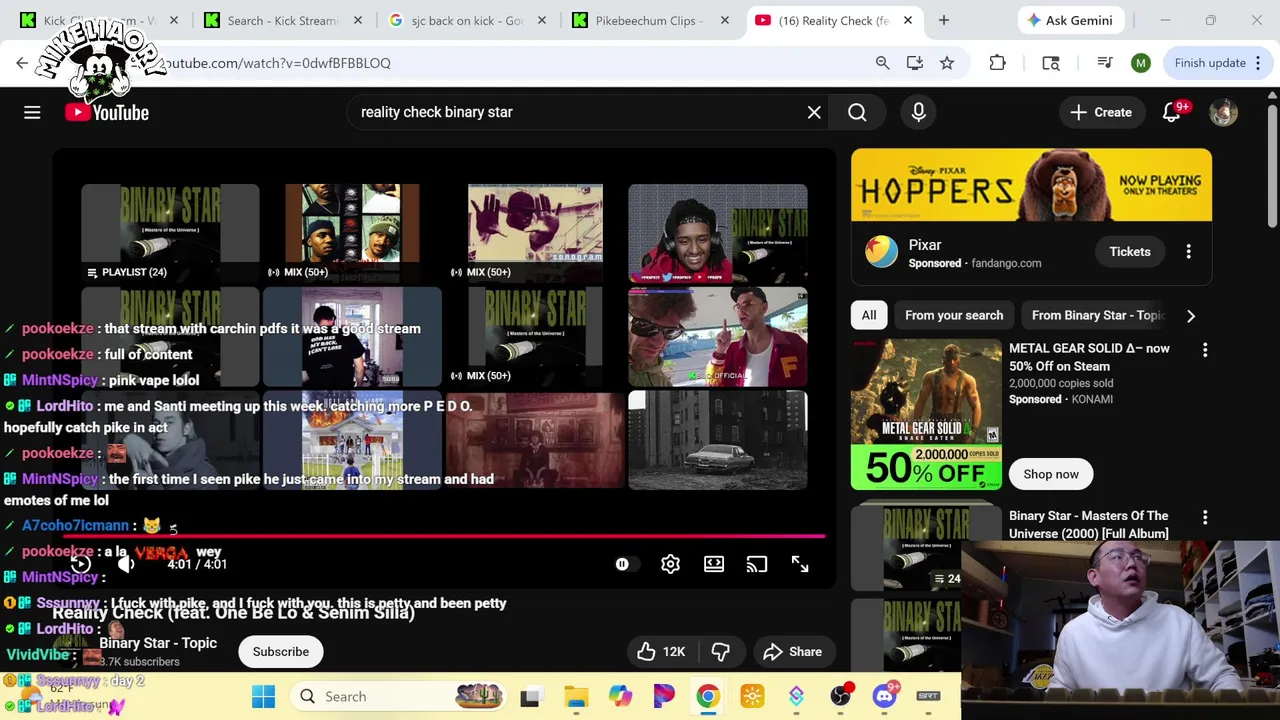The width and height of the screenshot is (1280, 720).
Task: Open Task View on the taskbar
Action: 530,696
